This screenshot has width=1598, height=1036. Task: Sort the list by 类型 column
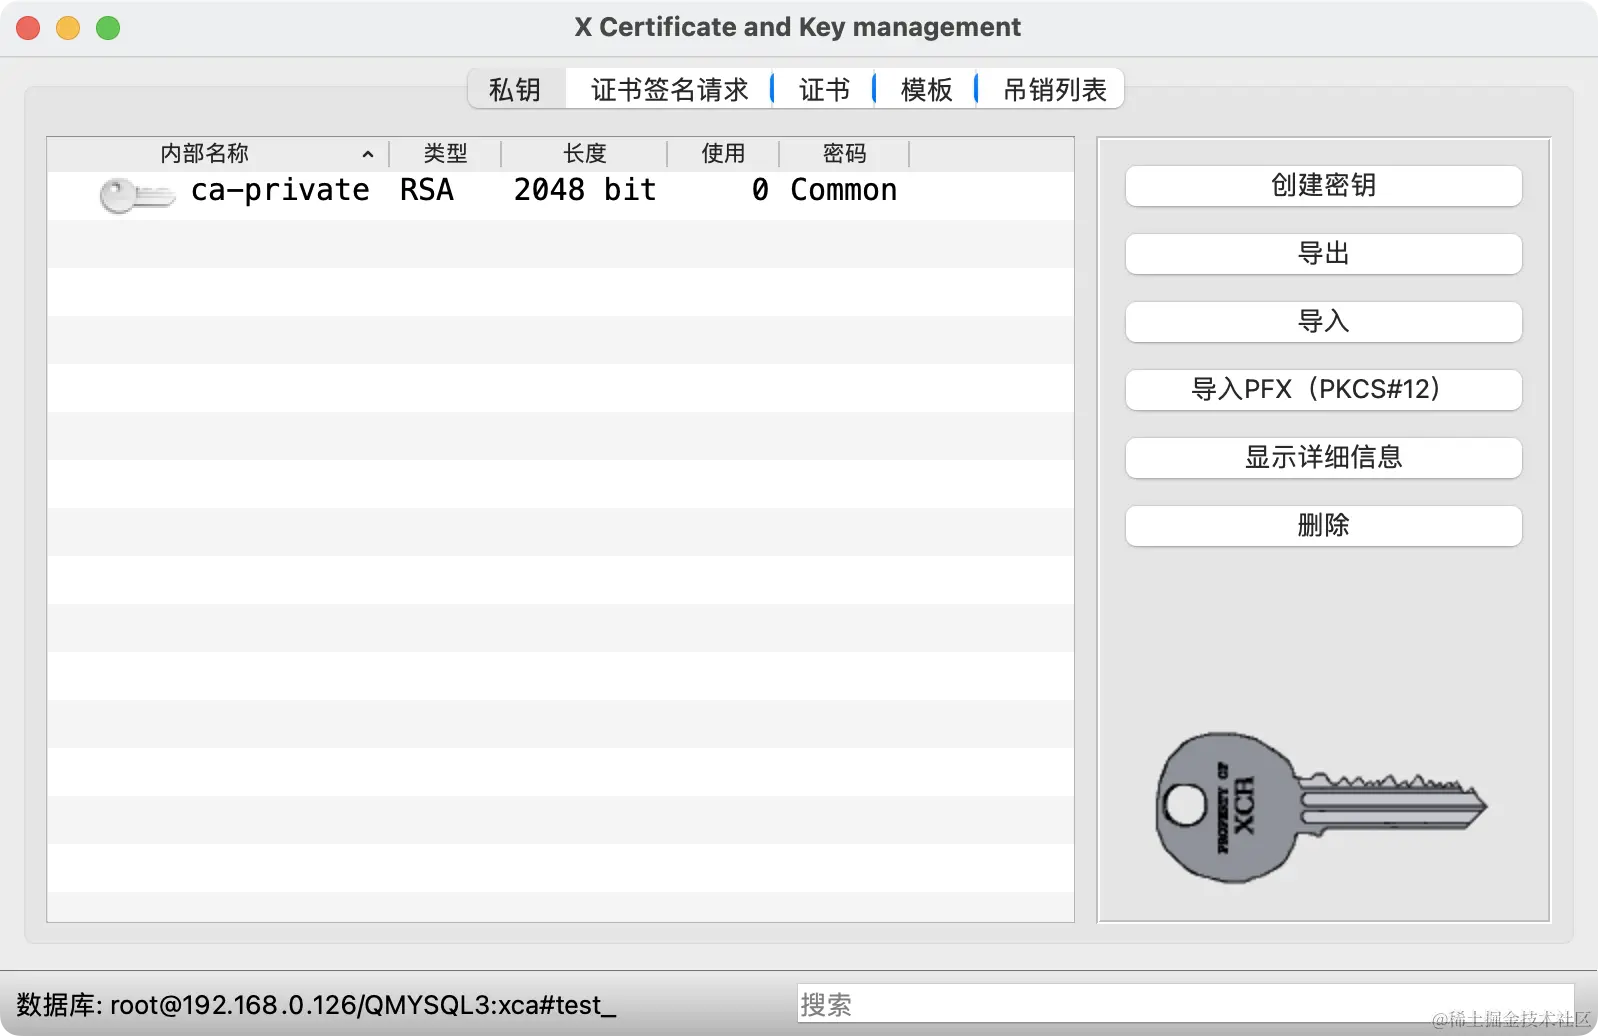pos(445,154)
